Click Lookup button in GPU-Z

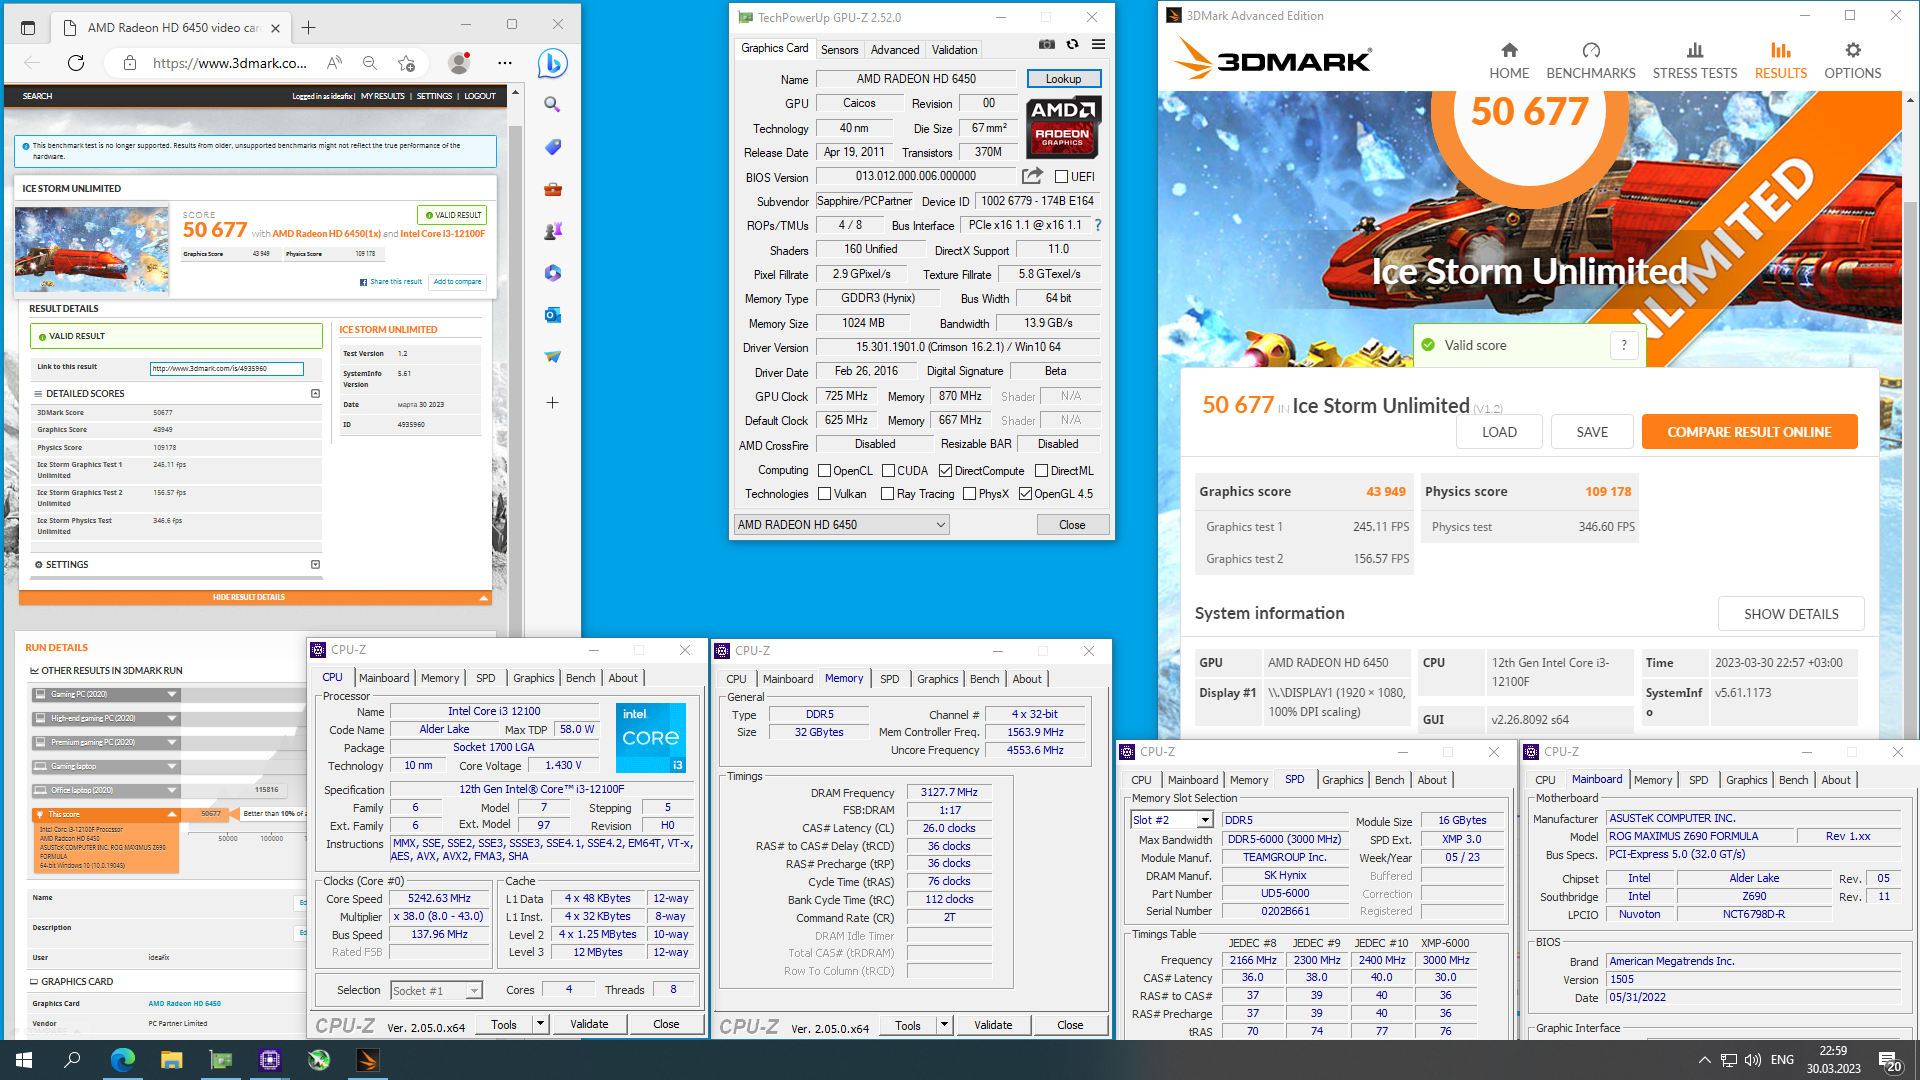click(1064, 79)
